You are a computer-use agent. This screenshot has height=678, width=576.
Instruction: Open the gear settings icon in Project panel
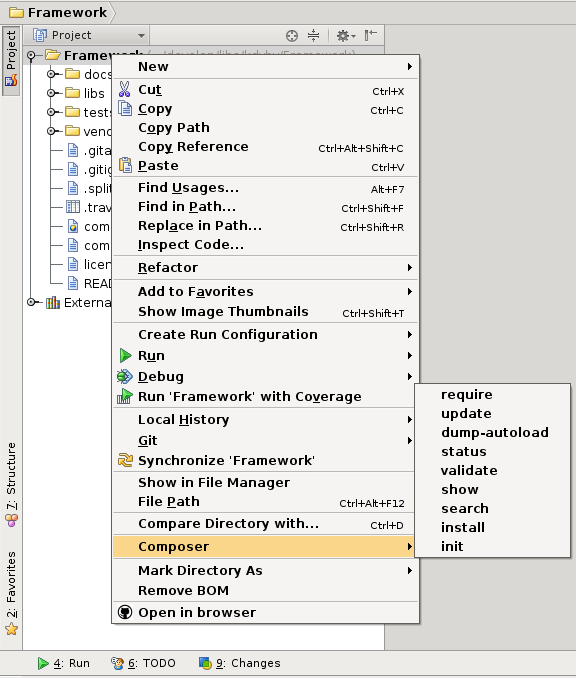(346, 35)
